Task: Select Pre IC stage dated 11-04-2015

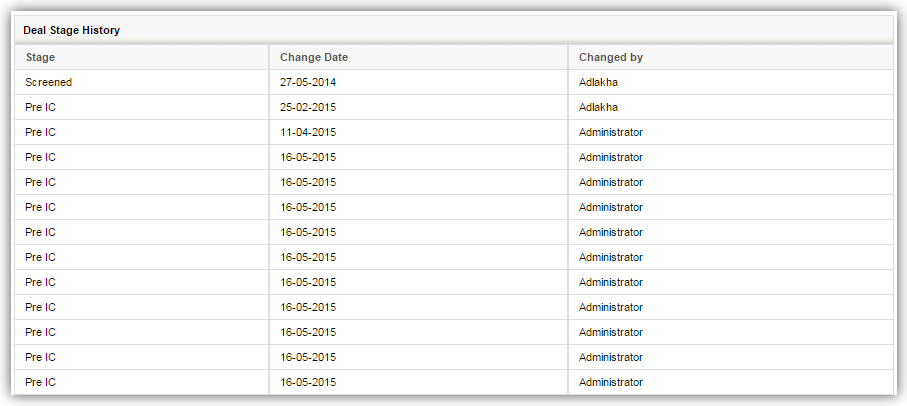Action: 40,132
